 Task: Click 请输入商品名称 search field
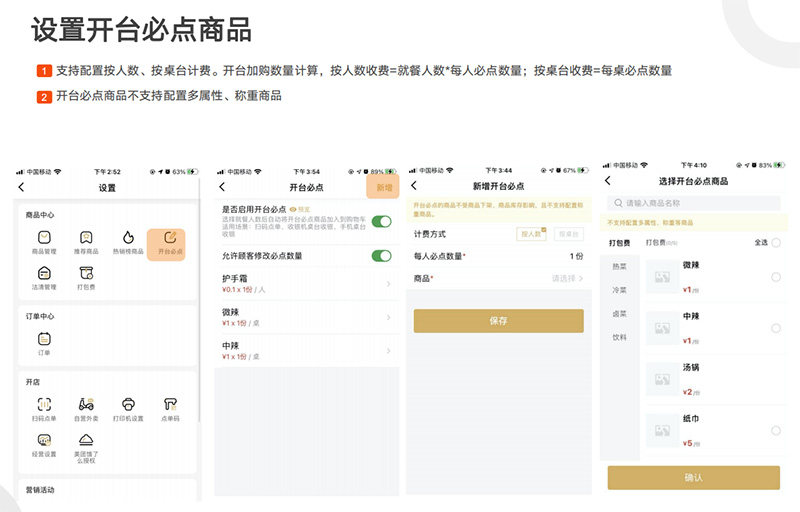[x=694, y=203]
